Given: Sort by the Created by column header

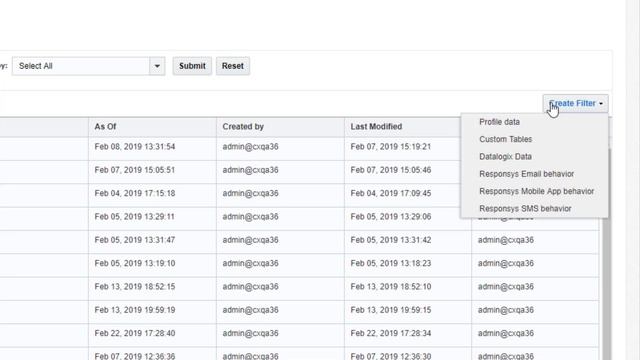Looking at the screenshot, I should point(280,127).
